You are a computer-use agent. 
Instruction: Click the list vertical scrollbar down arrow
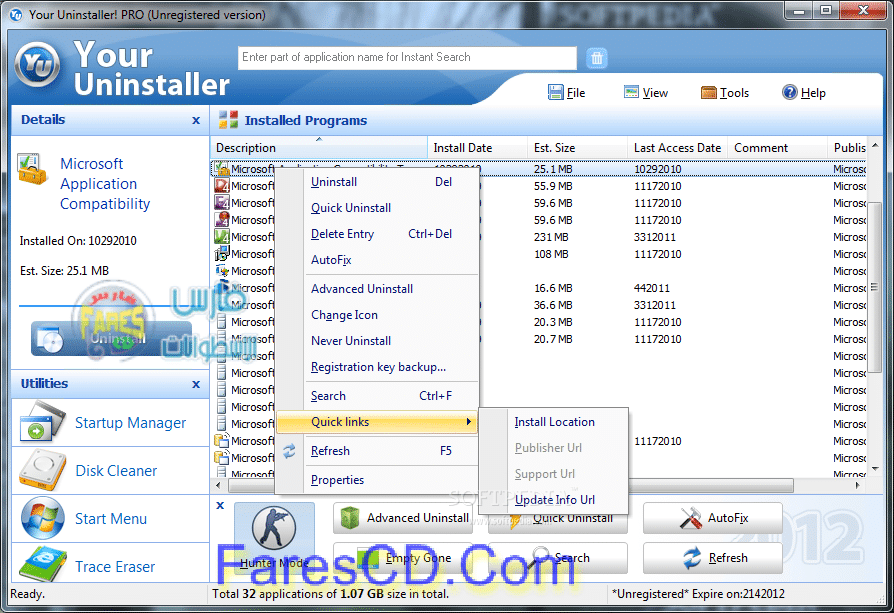point(875,469)
